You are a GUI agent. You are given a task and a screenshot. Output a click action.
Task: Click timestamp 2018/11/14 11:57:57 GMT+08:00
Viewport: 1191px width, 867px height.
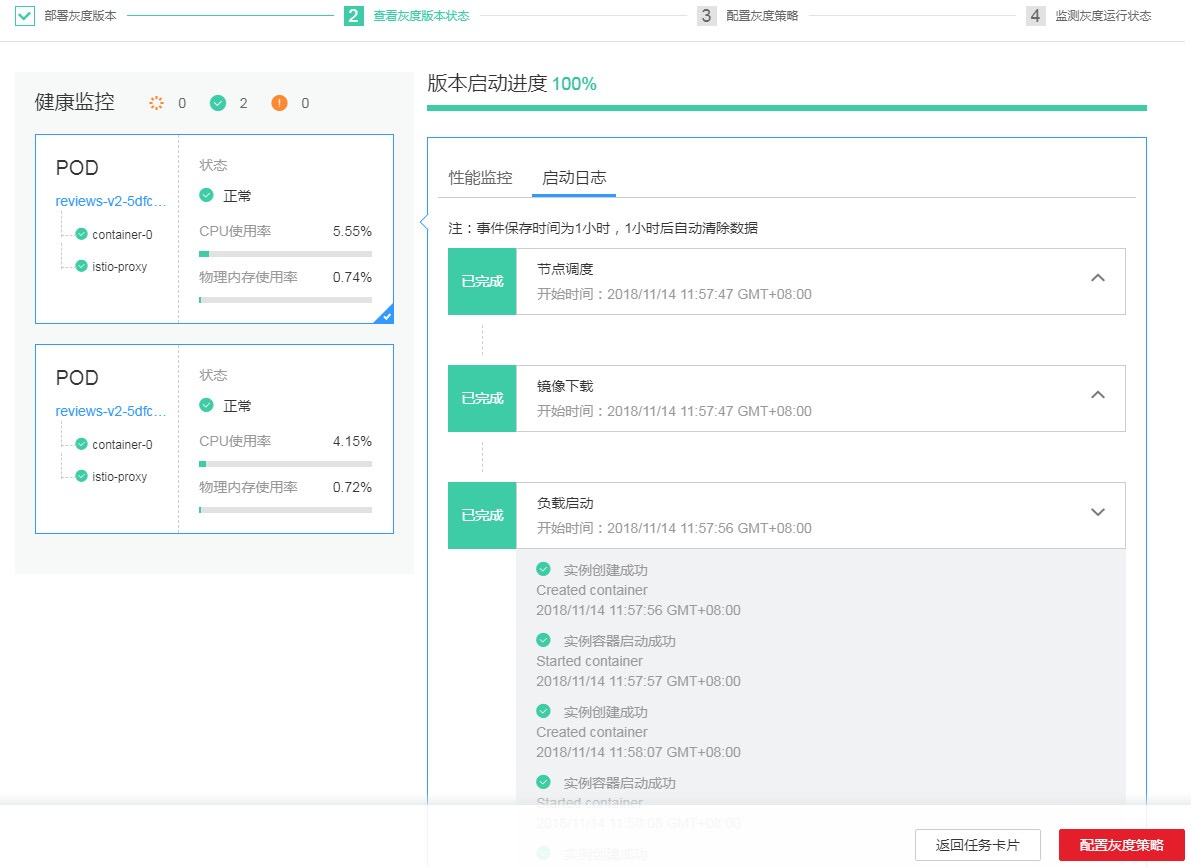[638, 681]
